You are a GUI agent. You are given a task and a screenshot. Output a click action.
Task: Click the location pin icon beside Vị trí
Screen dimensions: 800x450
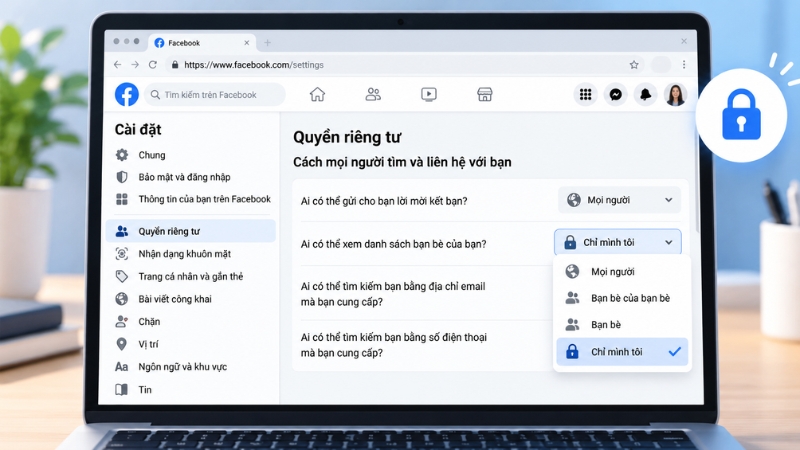pos(121,344)
